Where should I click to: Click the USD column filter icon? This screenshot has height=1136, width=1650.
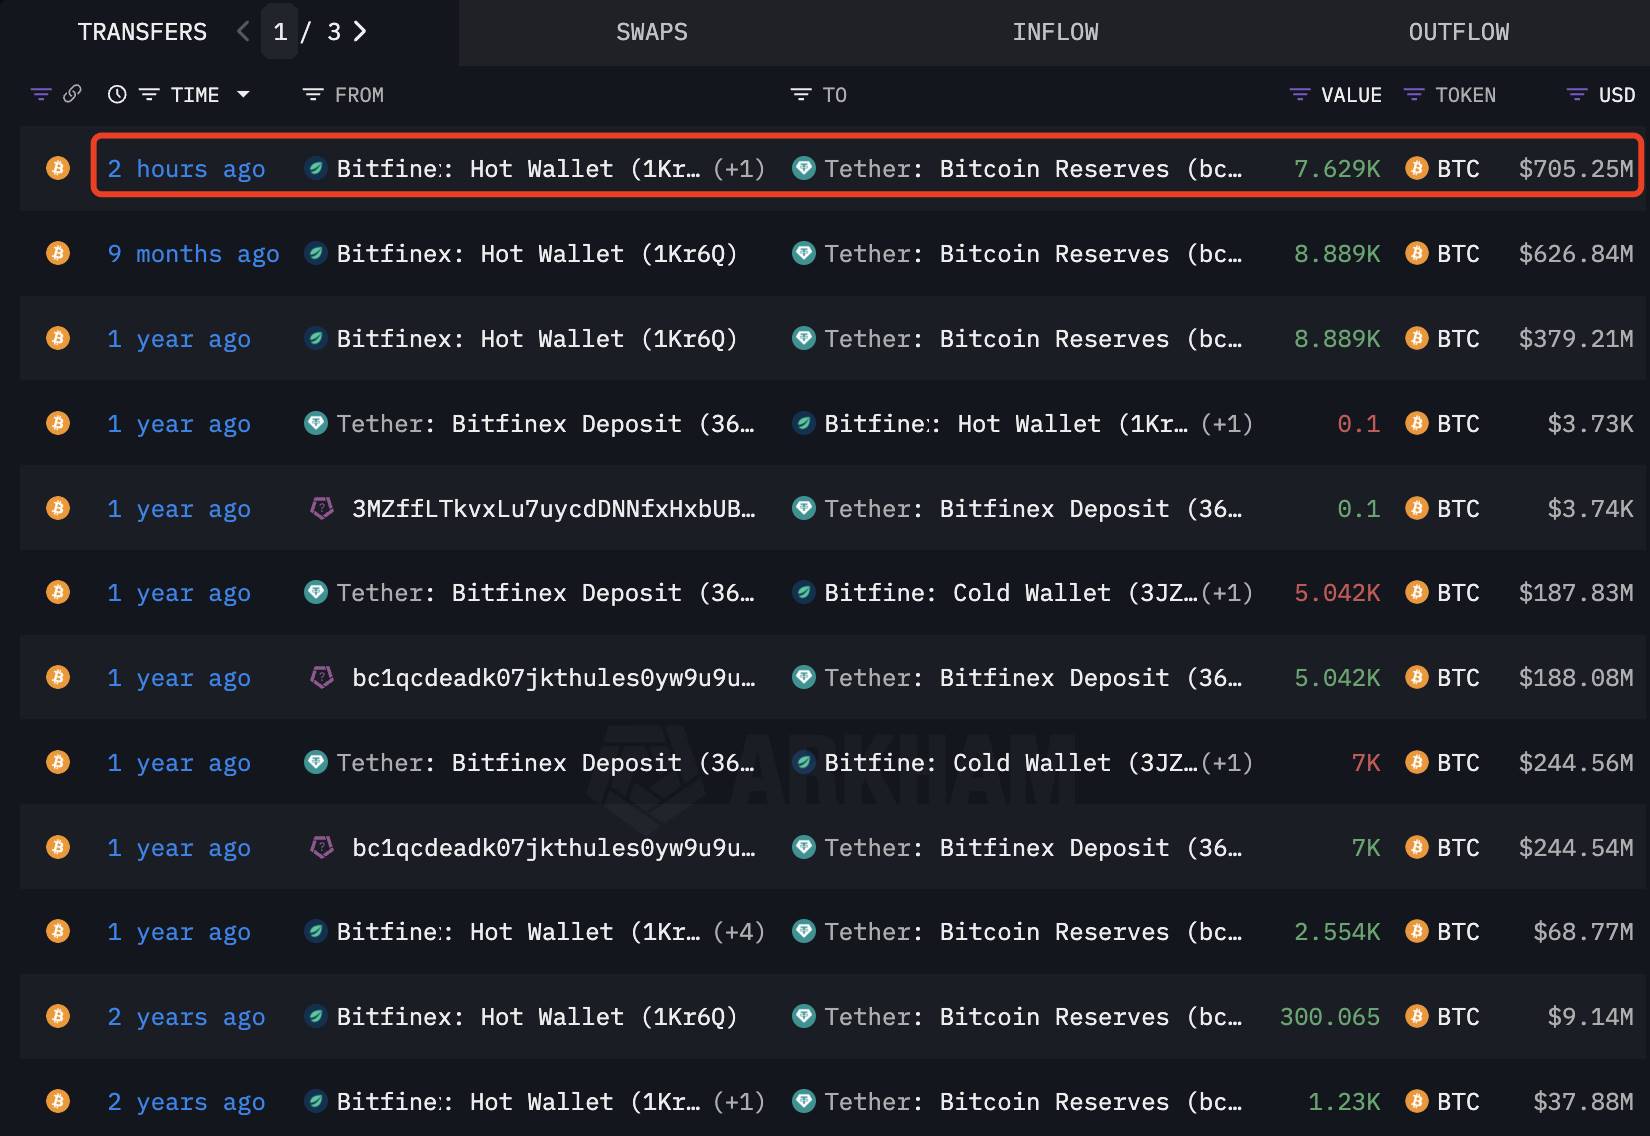pos(1577,94)
